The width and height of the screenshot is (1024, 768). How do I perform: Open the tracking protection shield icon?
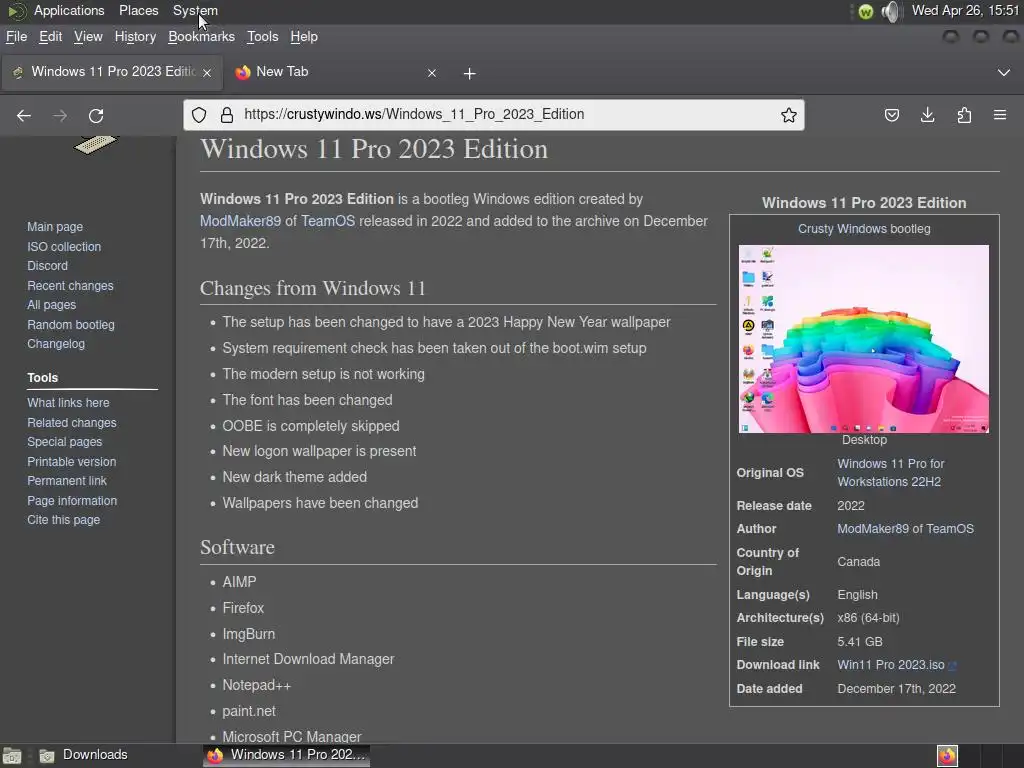[x=199, y=115]
